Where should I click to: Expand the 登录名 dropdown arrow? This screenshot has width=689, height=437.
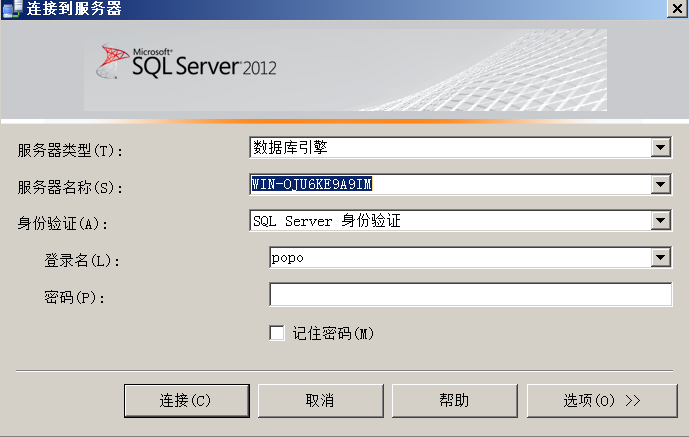click(x=660, y=257)
